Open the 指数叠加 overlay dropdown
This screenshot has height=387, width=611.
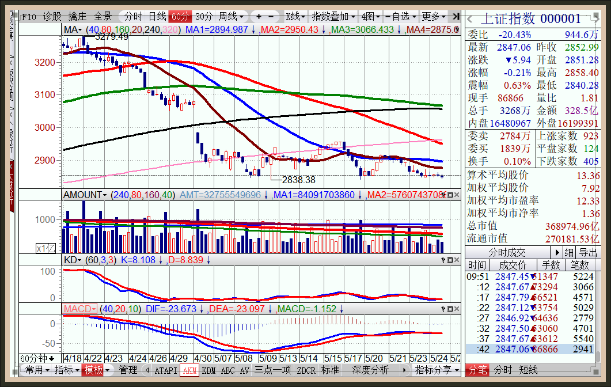point(334,17)
